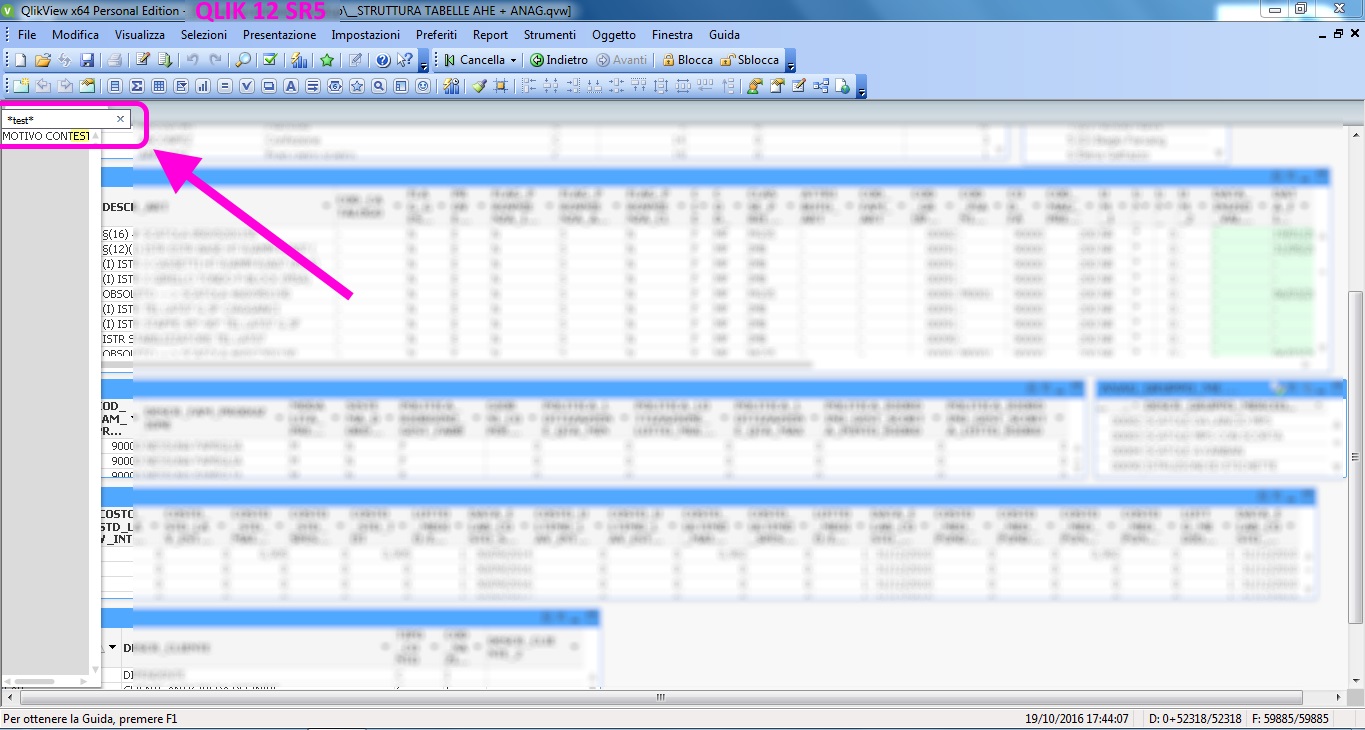
Task: Open the Strumenti menu
Action: pyautogui.click(x=550, y=34)
